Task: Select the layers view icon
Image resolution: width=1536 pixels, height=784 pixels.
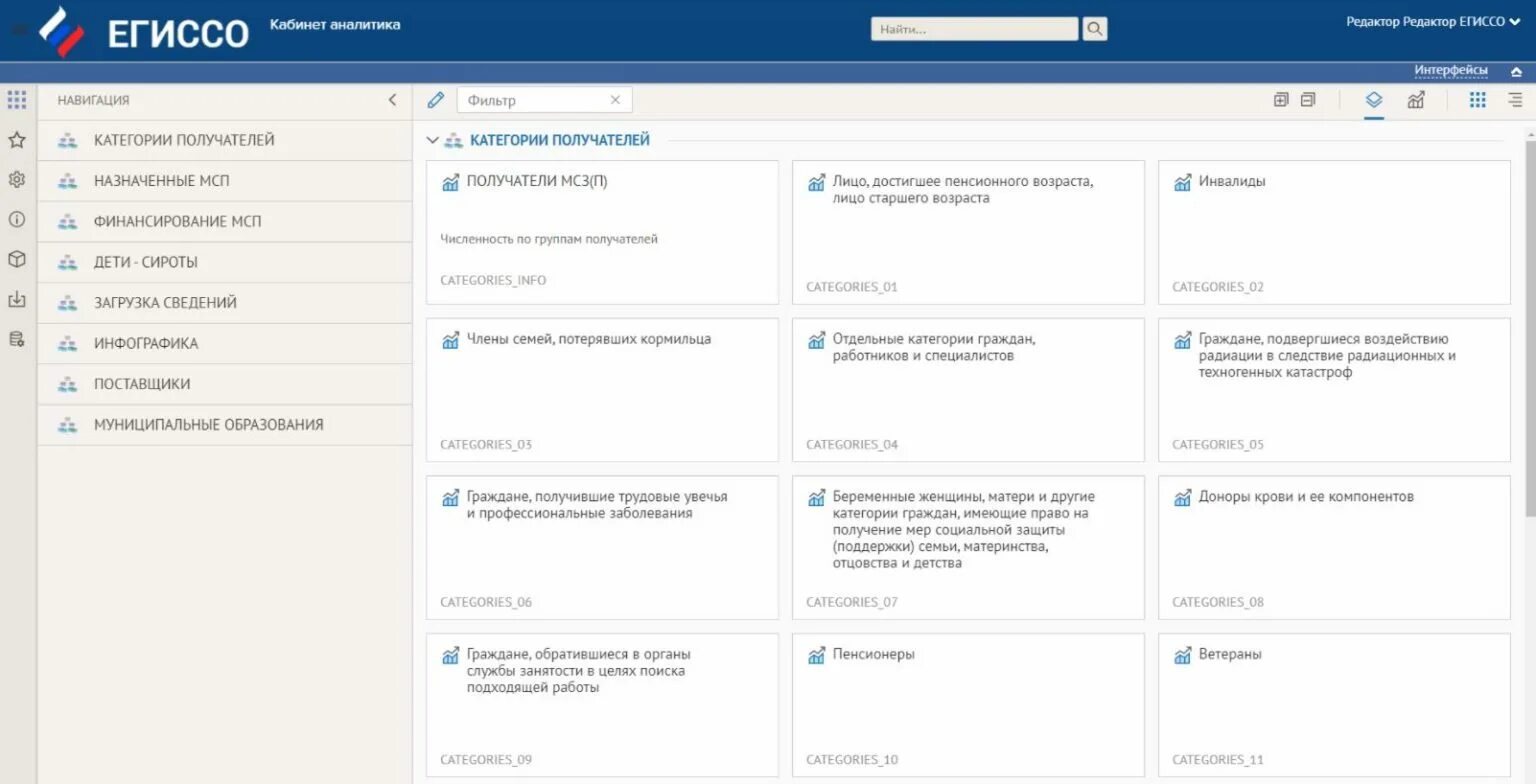Action: 1374,100
